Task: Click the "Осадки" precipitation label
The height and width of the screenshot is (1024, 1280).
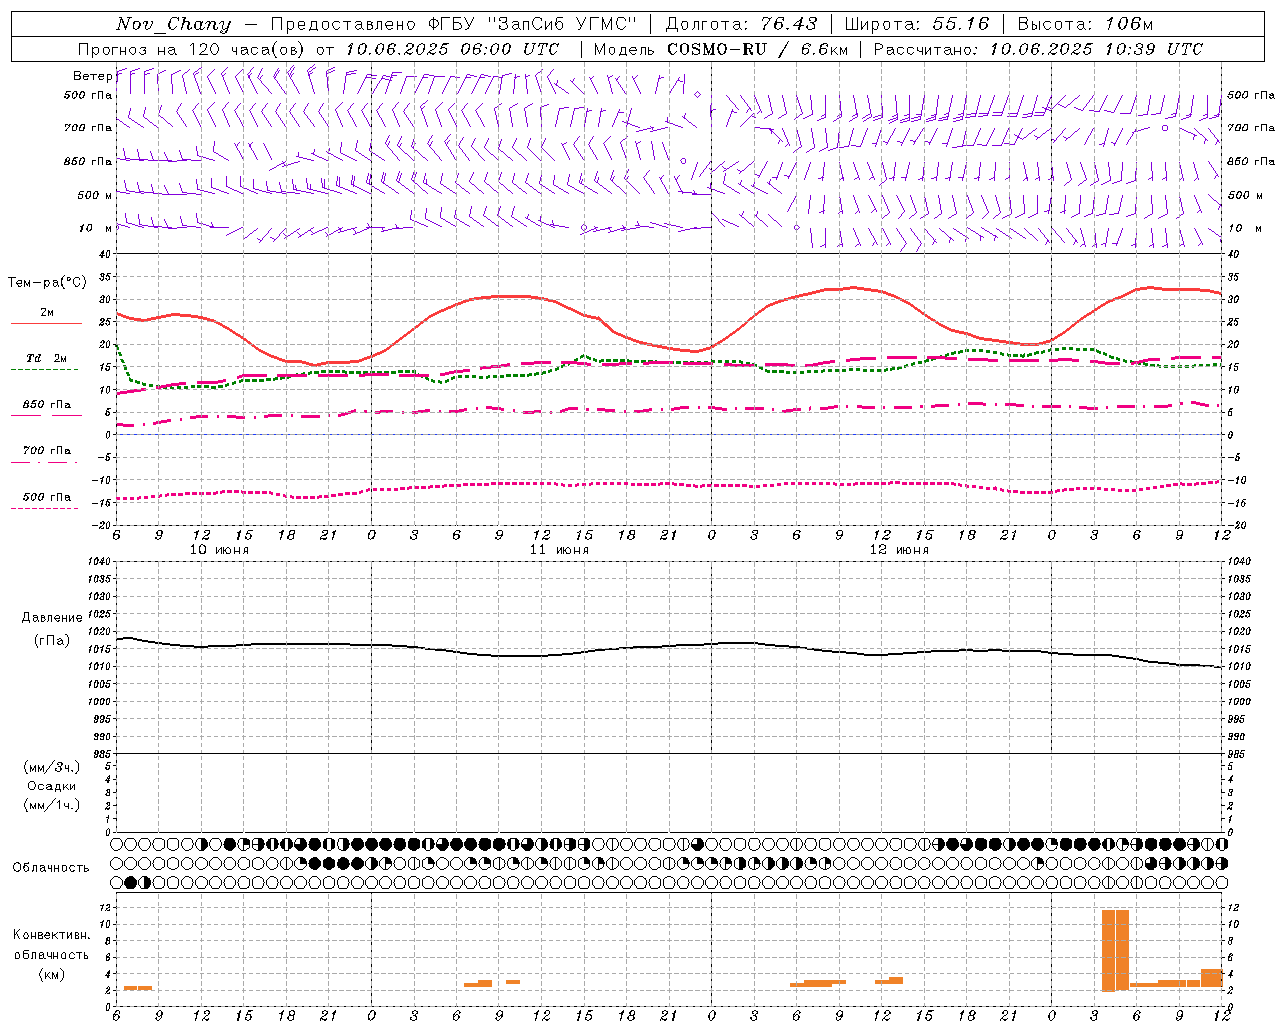Action: pyautogui.click(x=52, y=786)
